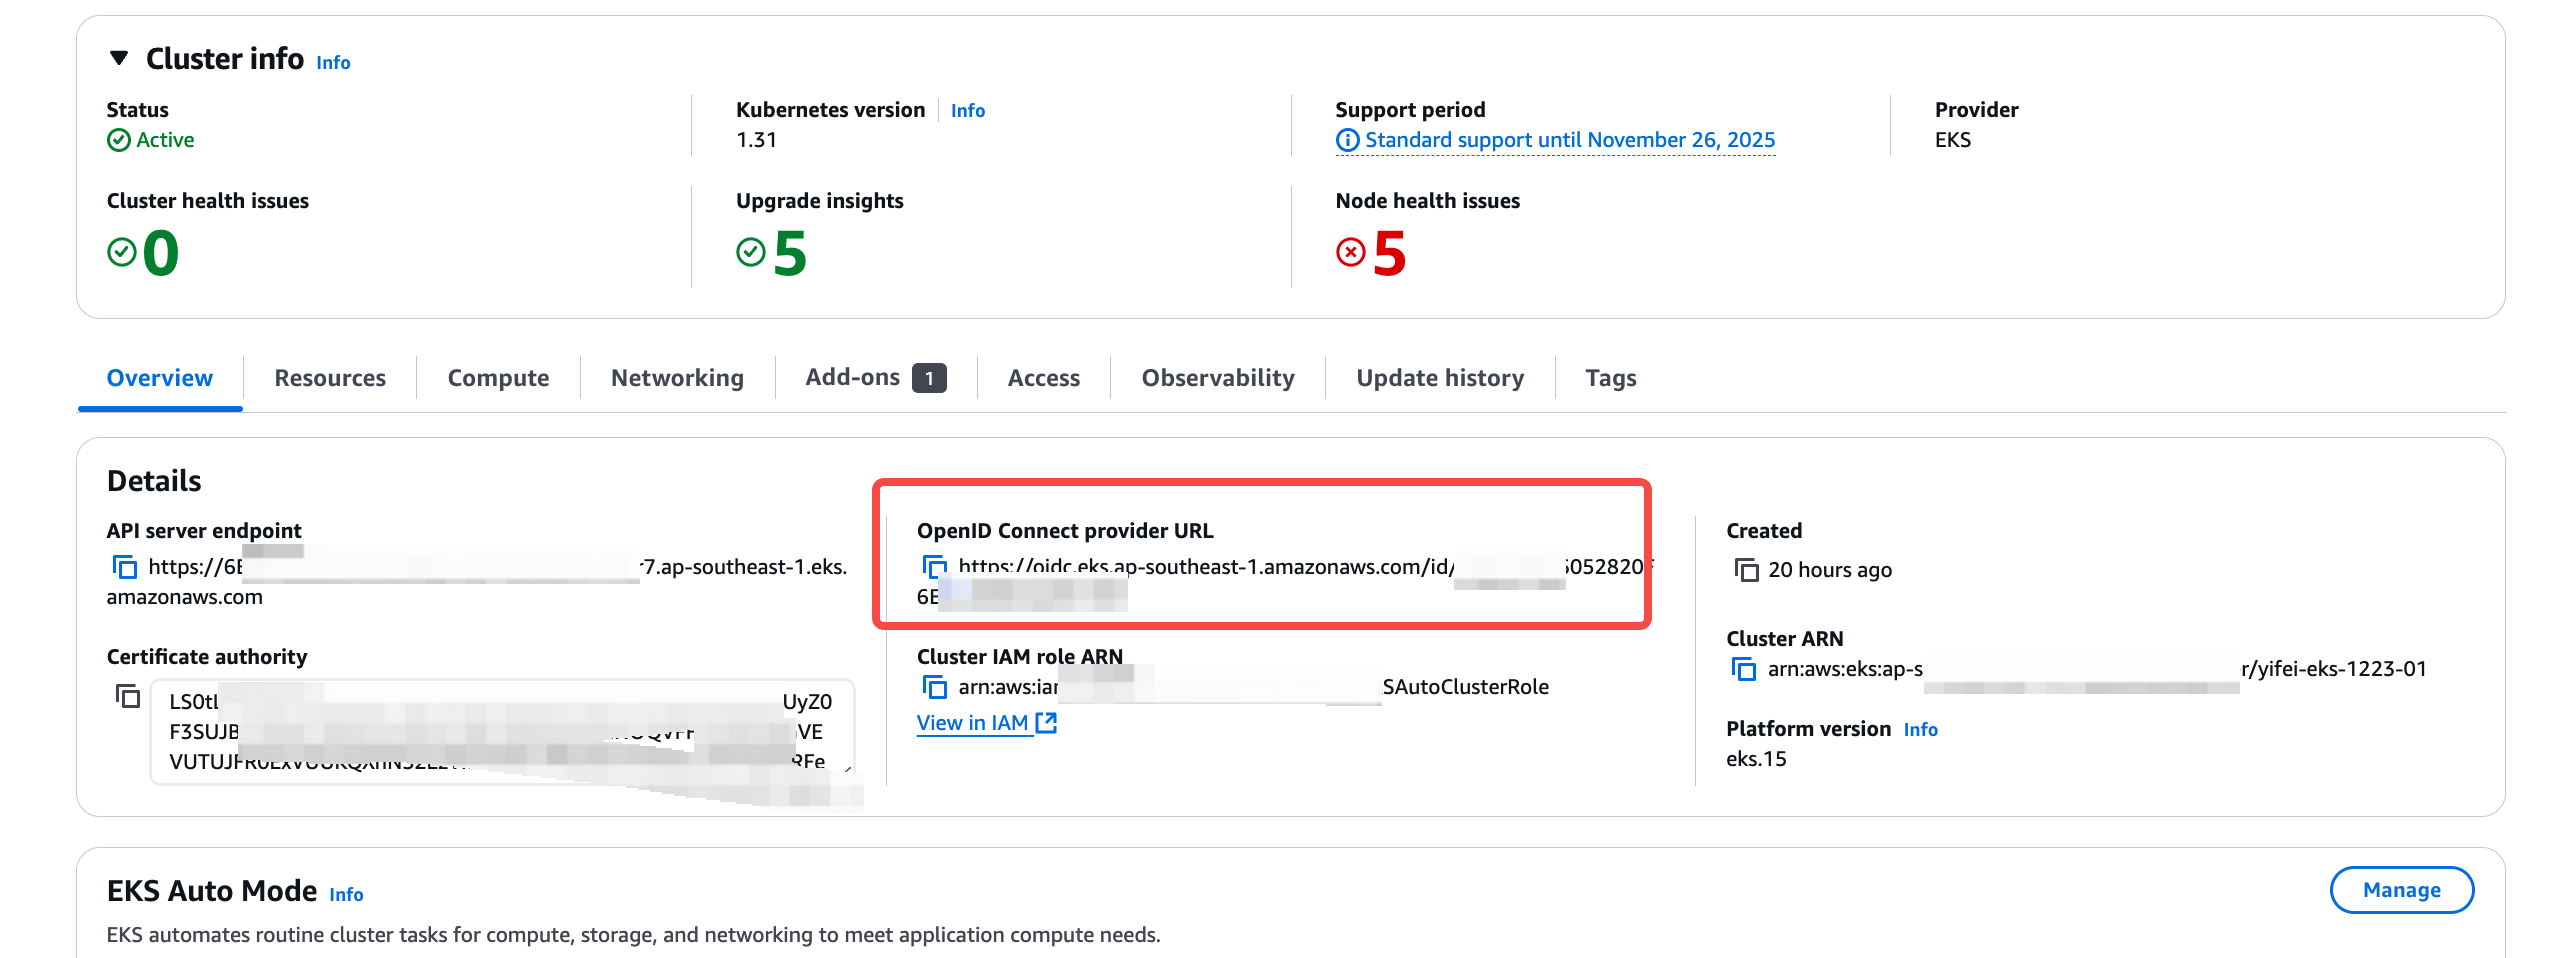Open Info link beside Cluster info
The width and height of the screenshot is (2558, 958).
[333, 62]
